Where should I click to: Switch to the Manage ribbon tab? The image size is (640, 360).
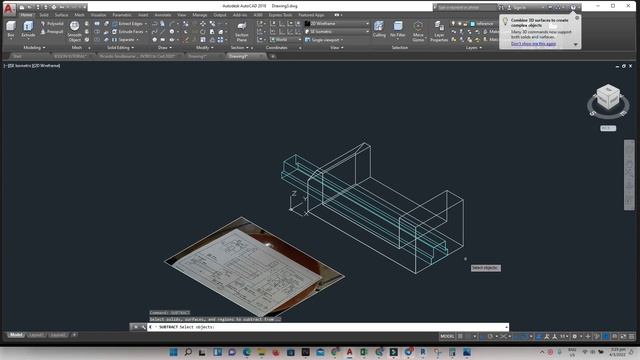click(x=200, y=15)
